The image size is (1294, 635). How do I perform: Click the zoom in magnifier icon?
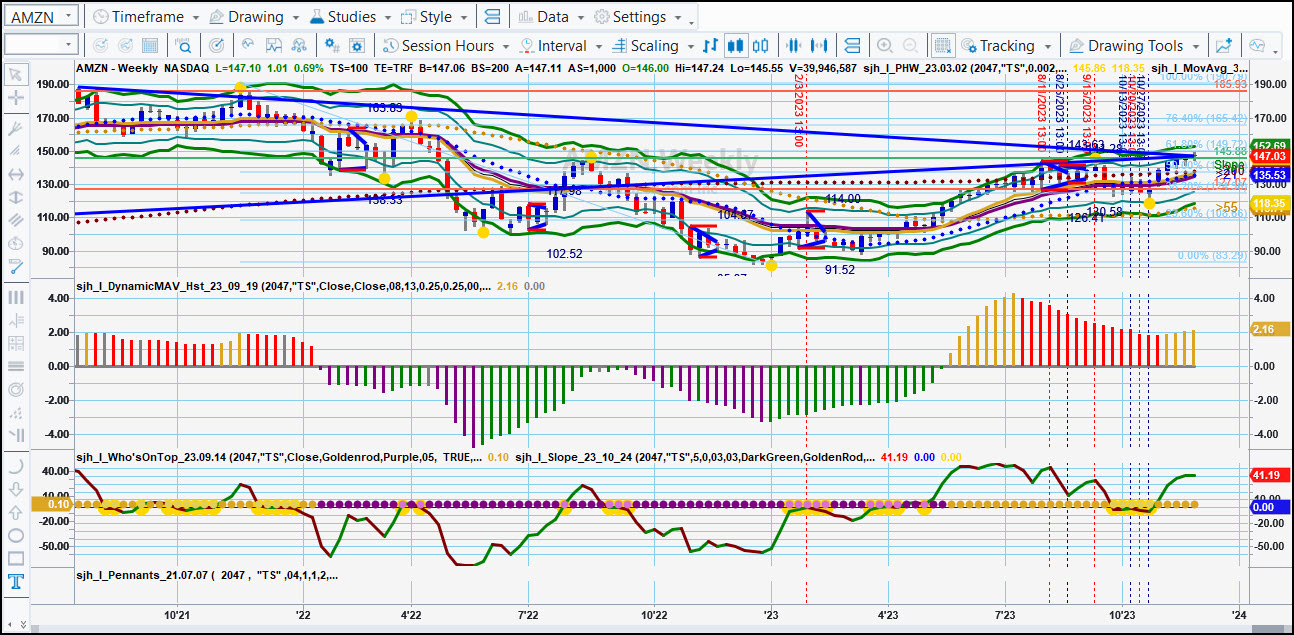coord(885,45)
